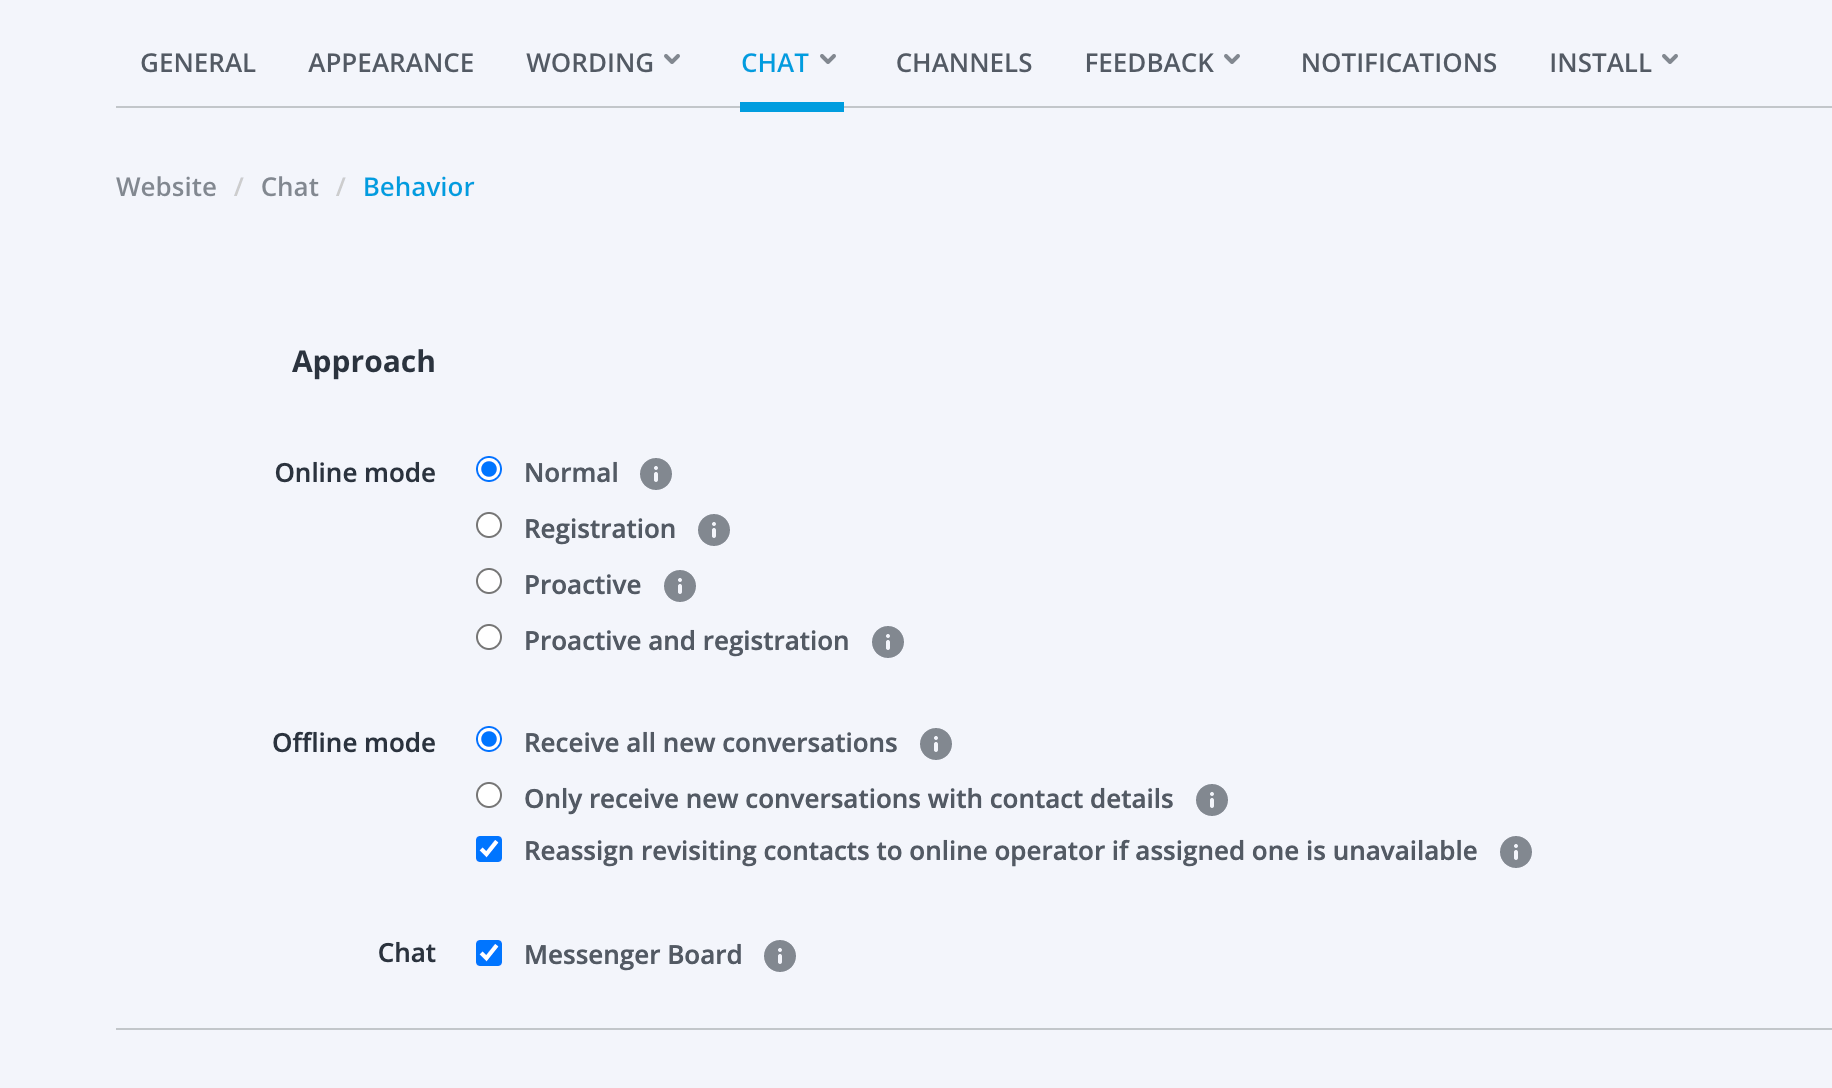Click the Website breadcrumb link
This screenshot has height=1088, width=1832.
point(166,187)
